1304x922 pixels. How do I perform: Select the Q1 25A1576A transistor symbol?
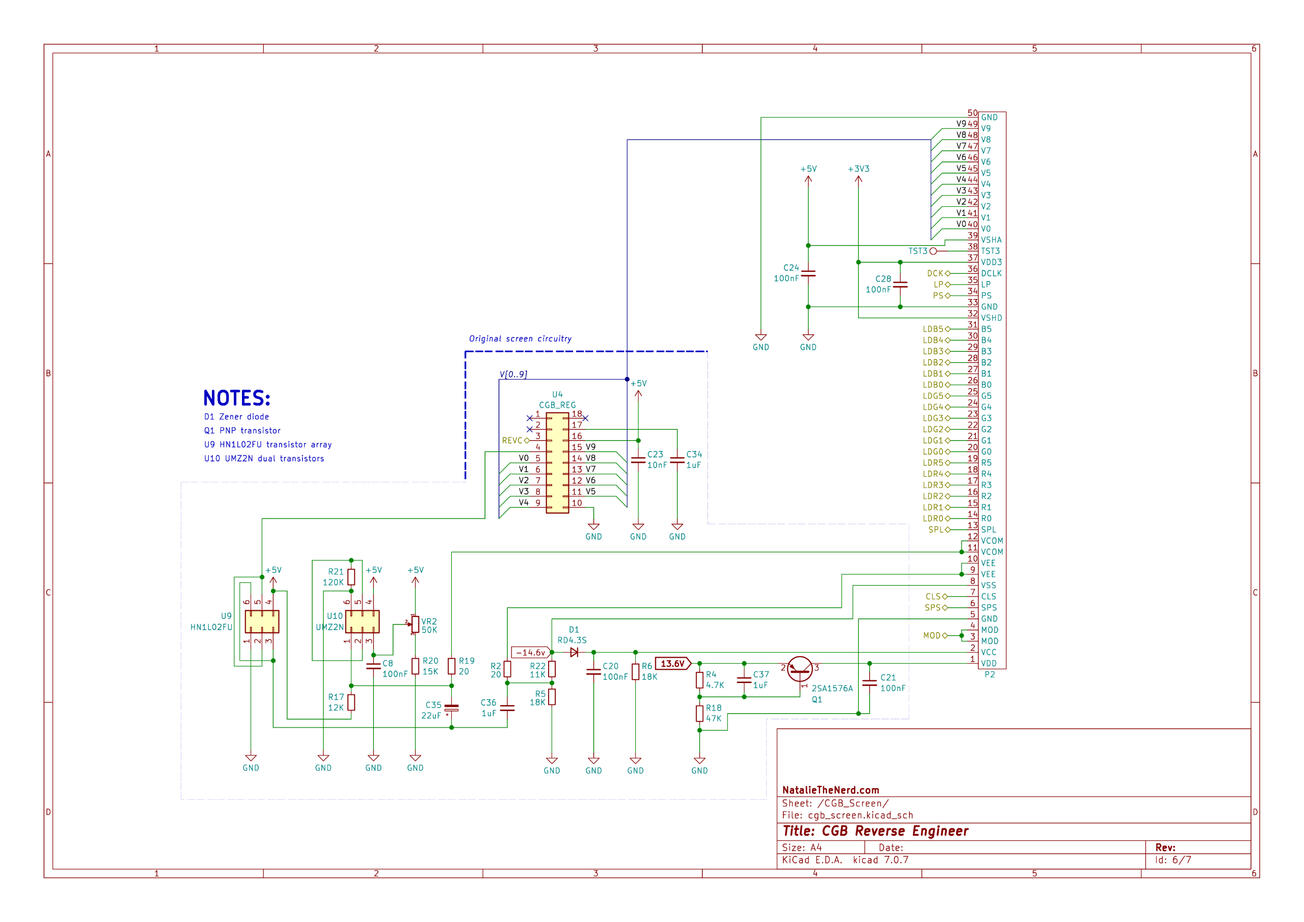(799, 670)
